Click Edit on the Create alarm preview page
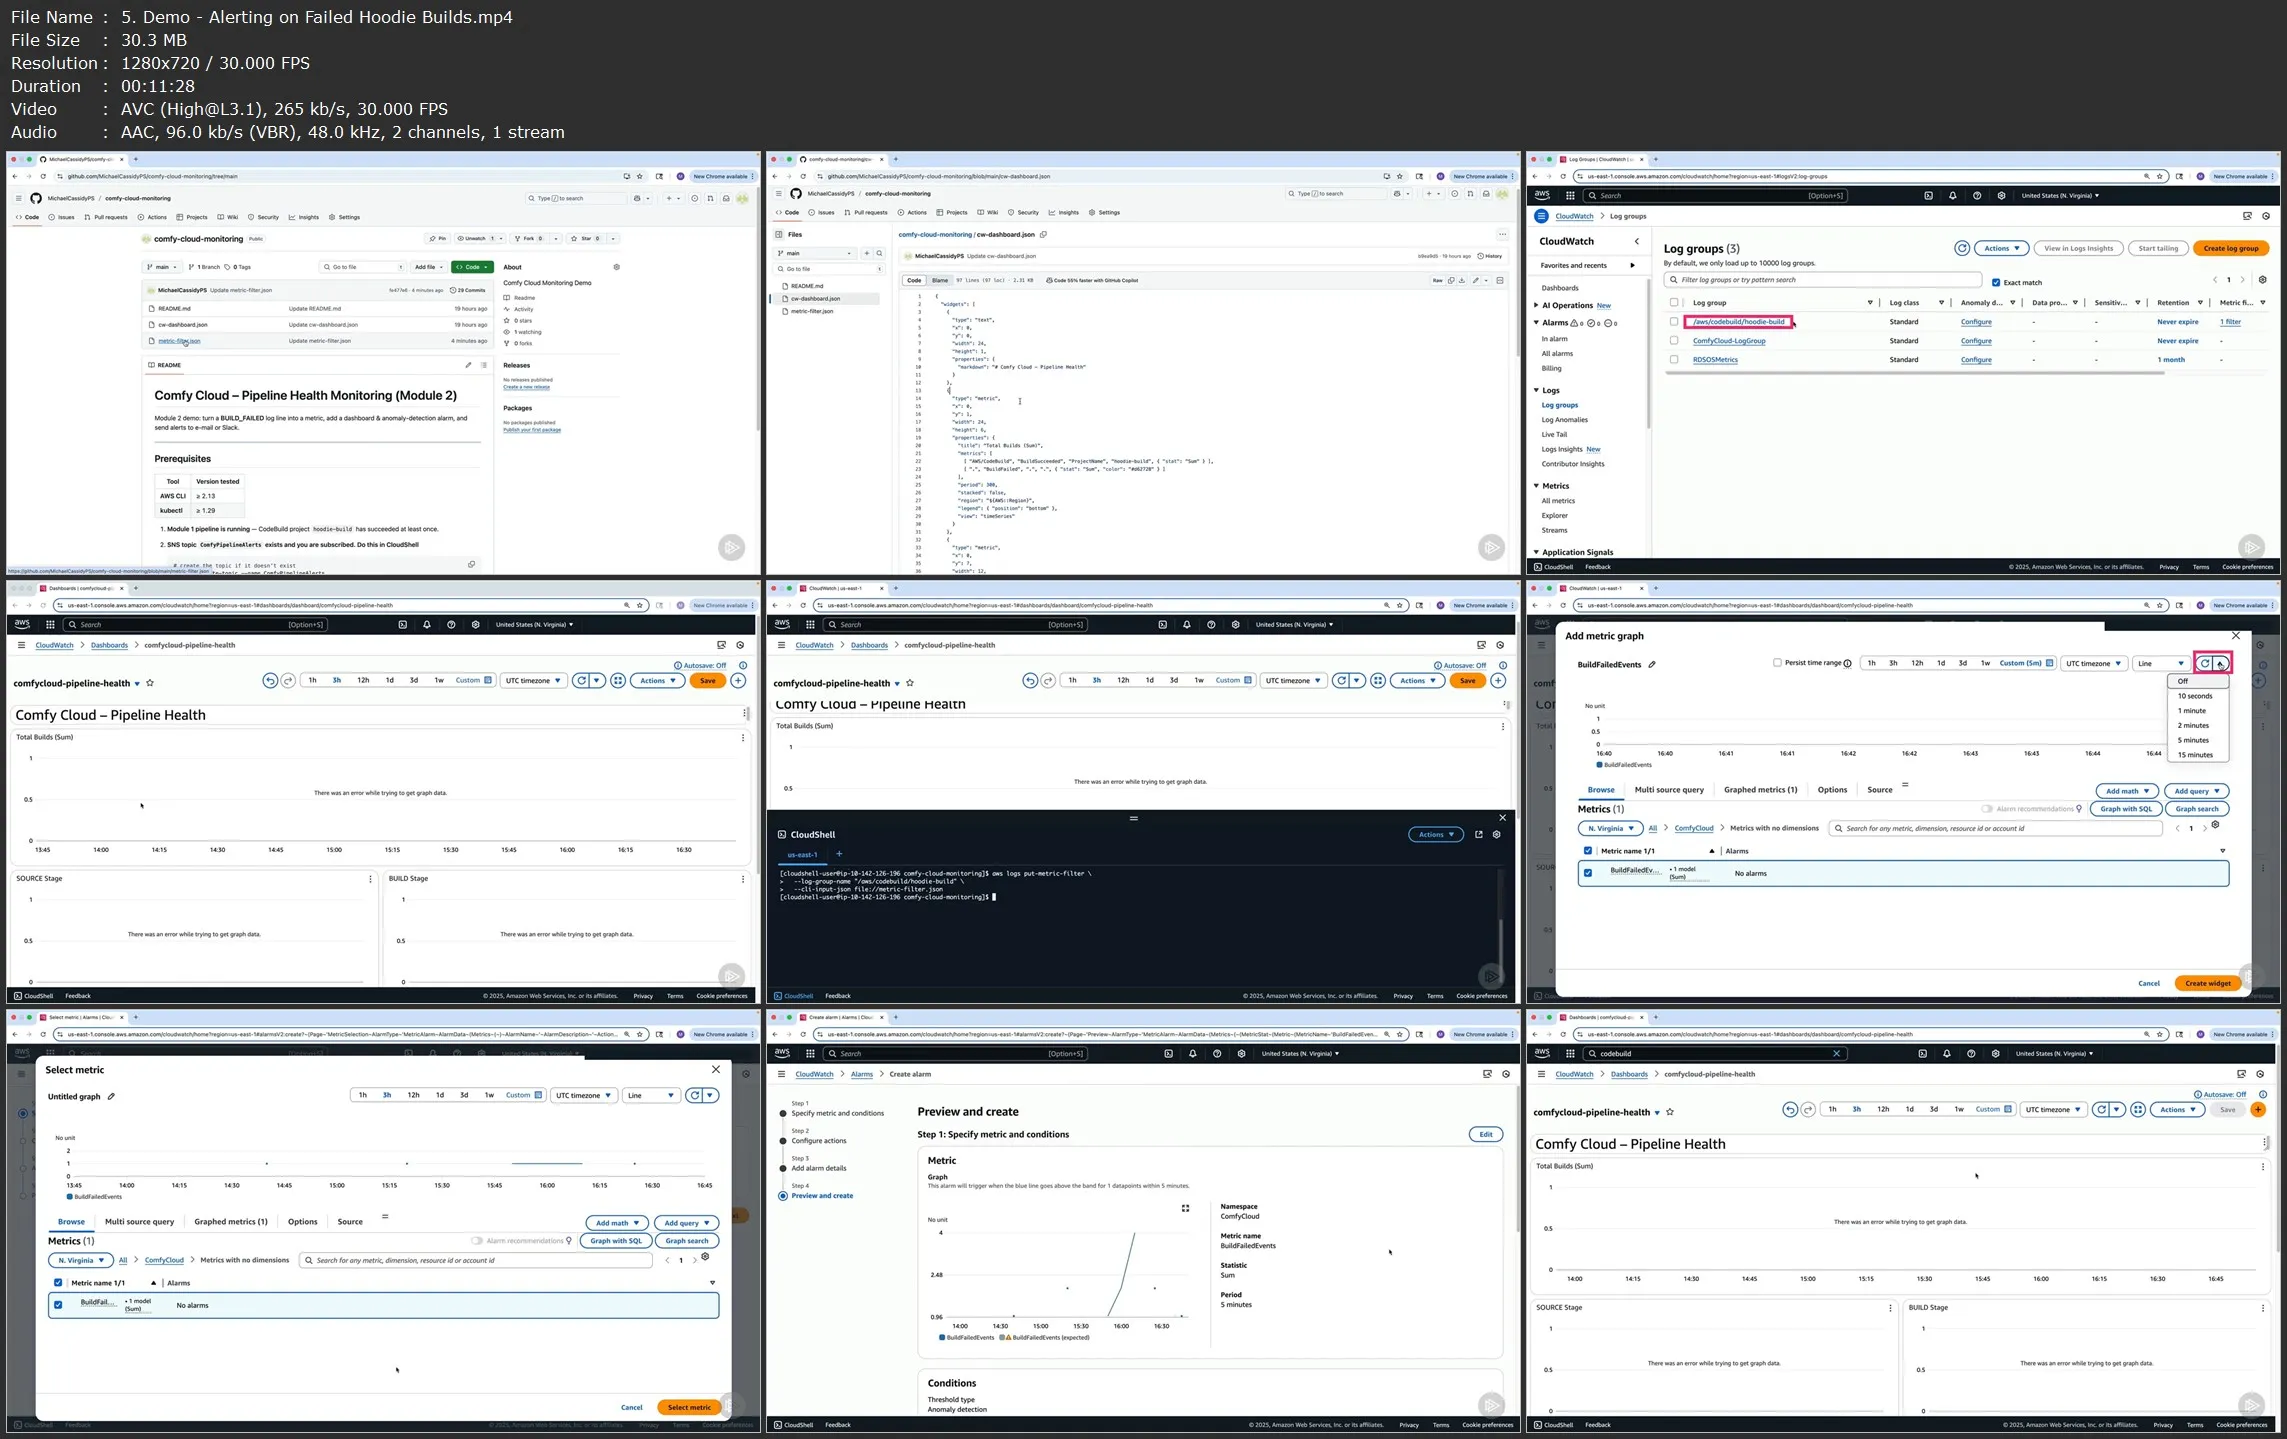The image size is (2287, 1439). (1486, 1134)
